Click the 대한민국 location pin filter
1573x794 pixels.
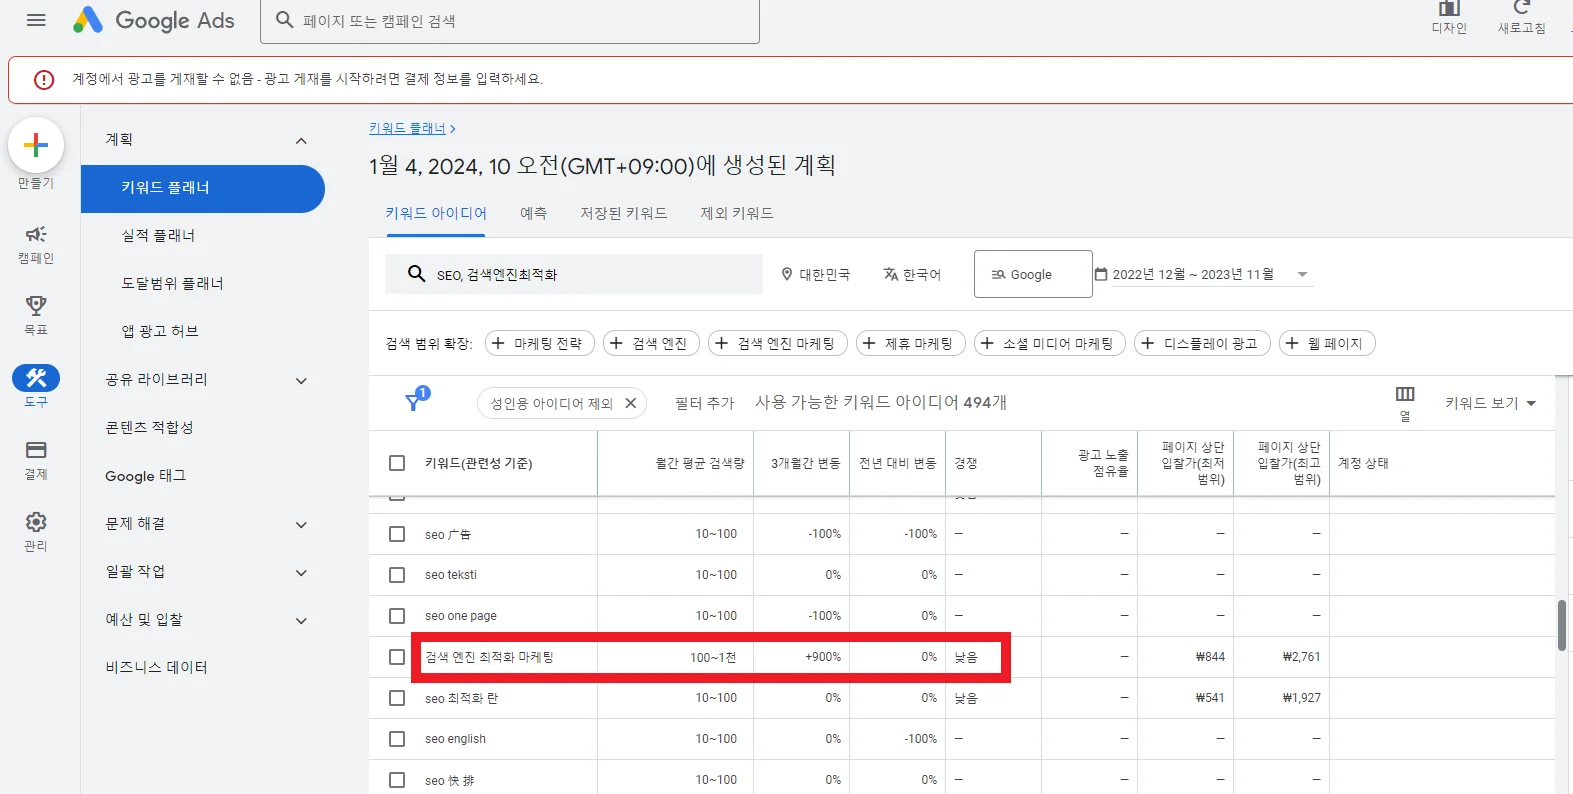click(816, 274)
